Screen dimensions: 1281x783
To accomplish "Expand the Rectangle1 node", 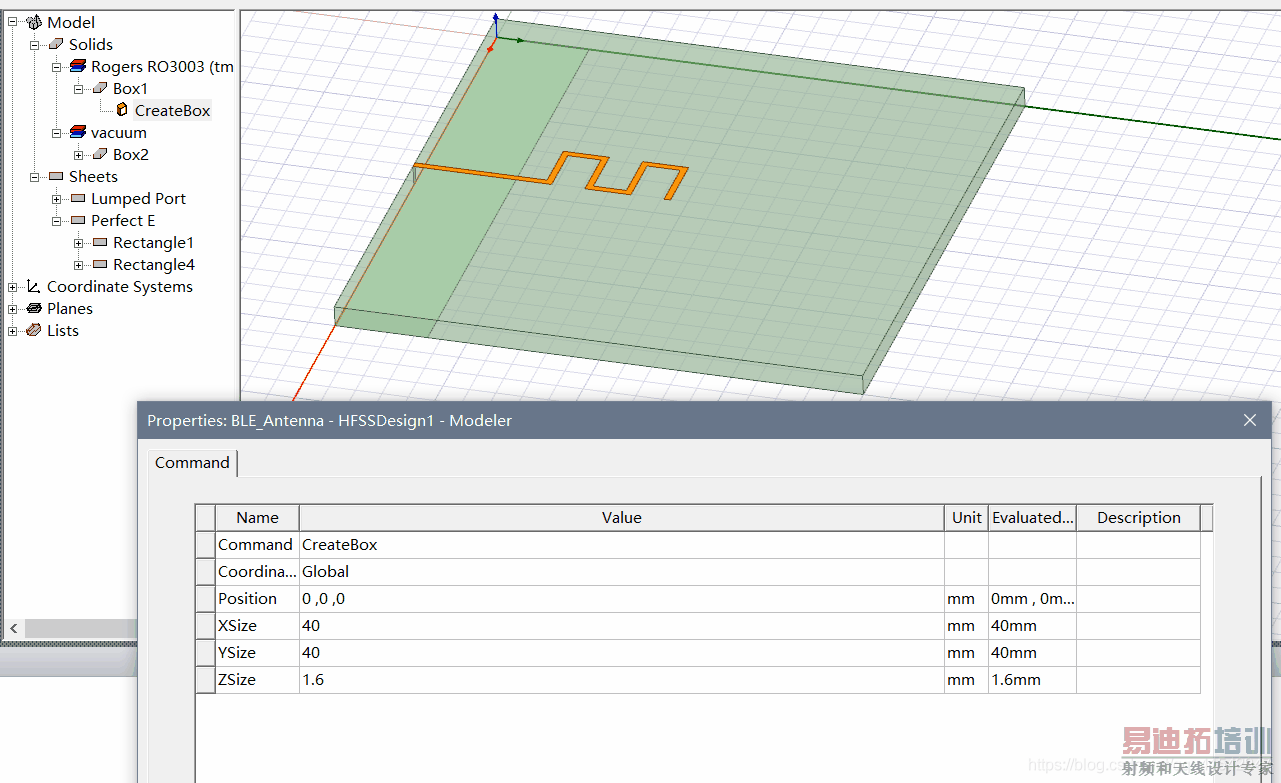I will [79, 242].
